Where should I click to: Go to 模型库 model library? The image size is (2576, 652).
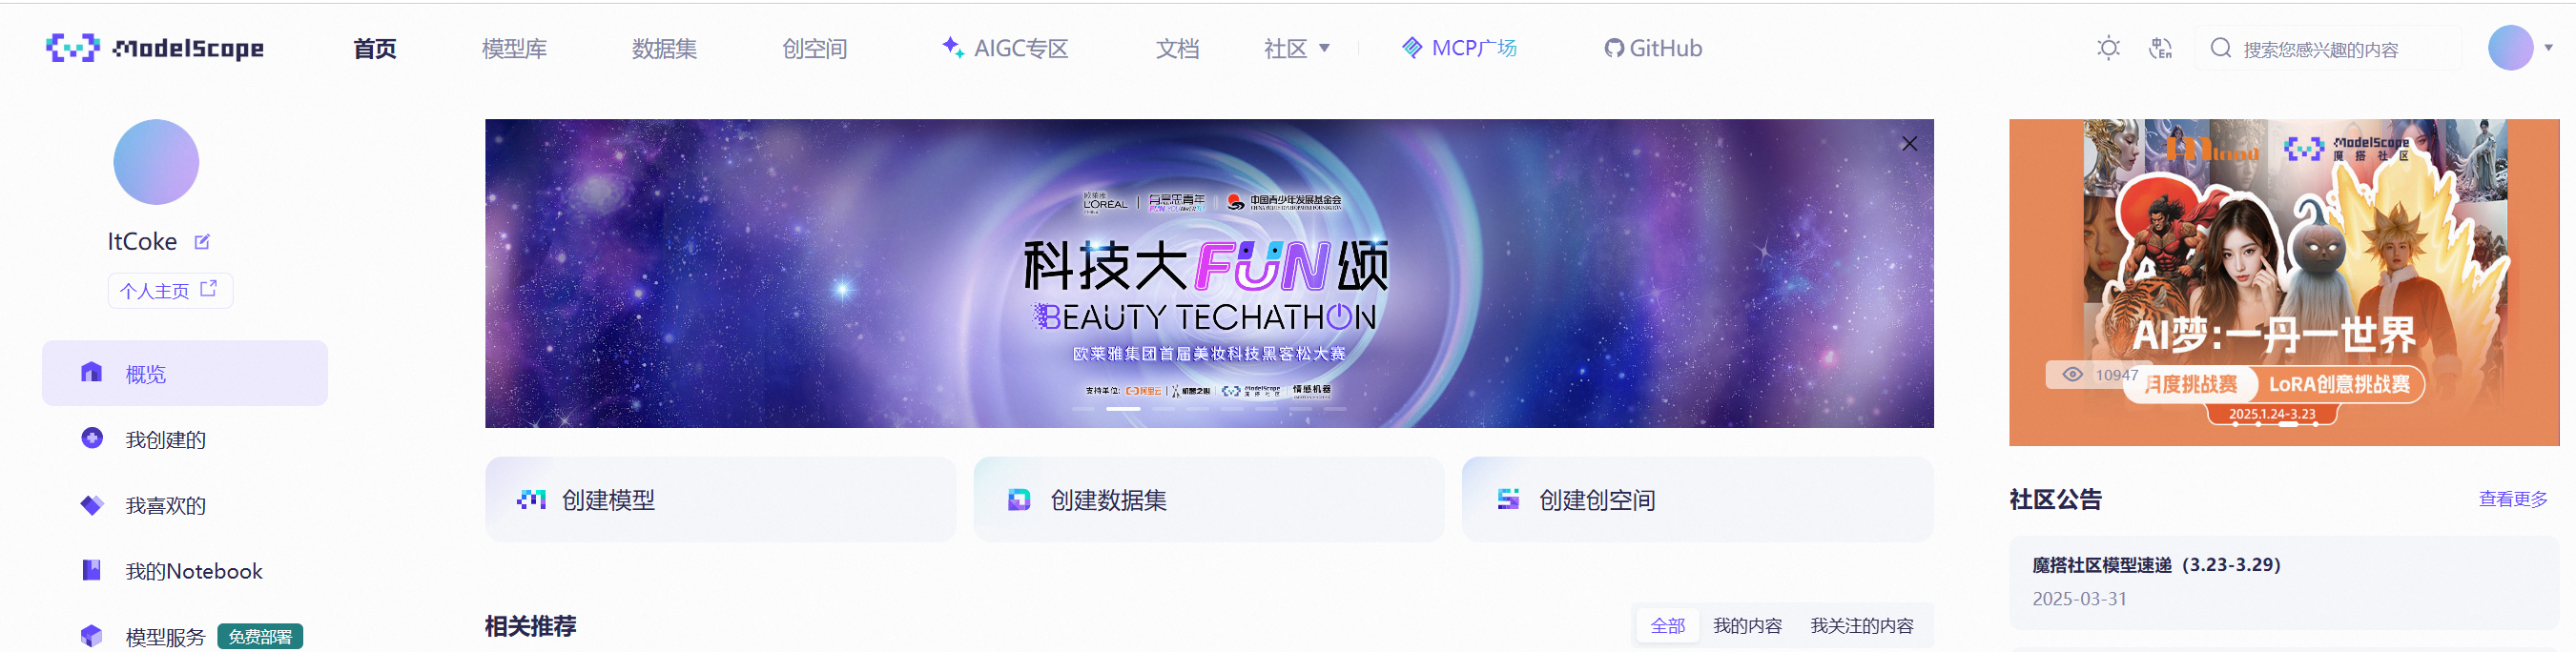[x=514, y=49]
